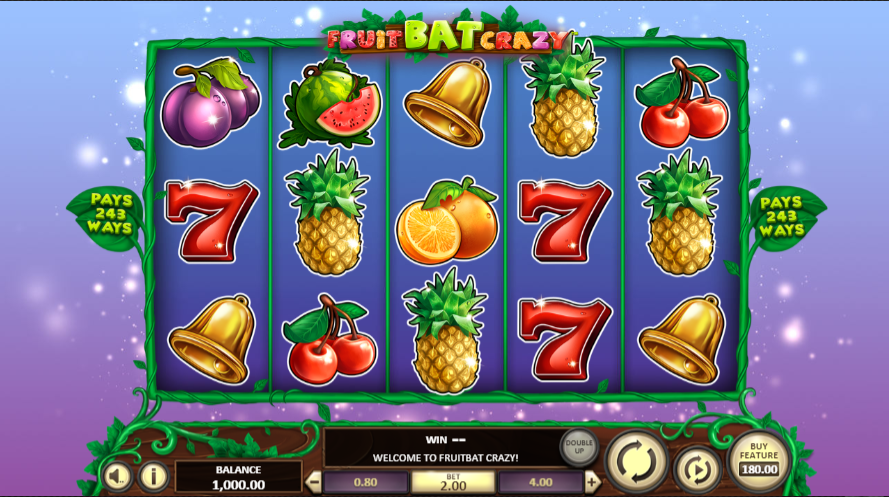Click the plum symbol on first reel

point(211,103)
